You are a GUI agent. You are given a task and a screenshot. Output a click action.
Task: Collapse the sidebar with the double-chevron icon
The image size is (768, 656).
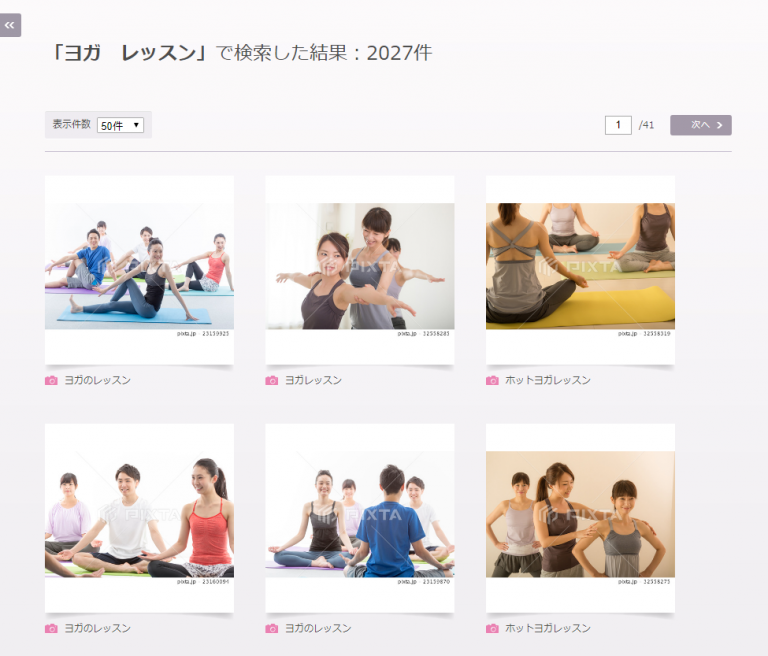(x=10, y=25)
